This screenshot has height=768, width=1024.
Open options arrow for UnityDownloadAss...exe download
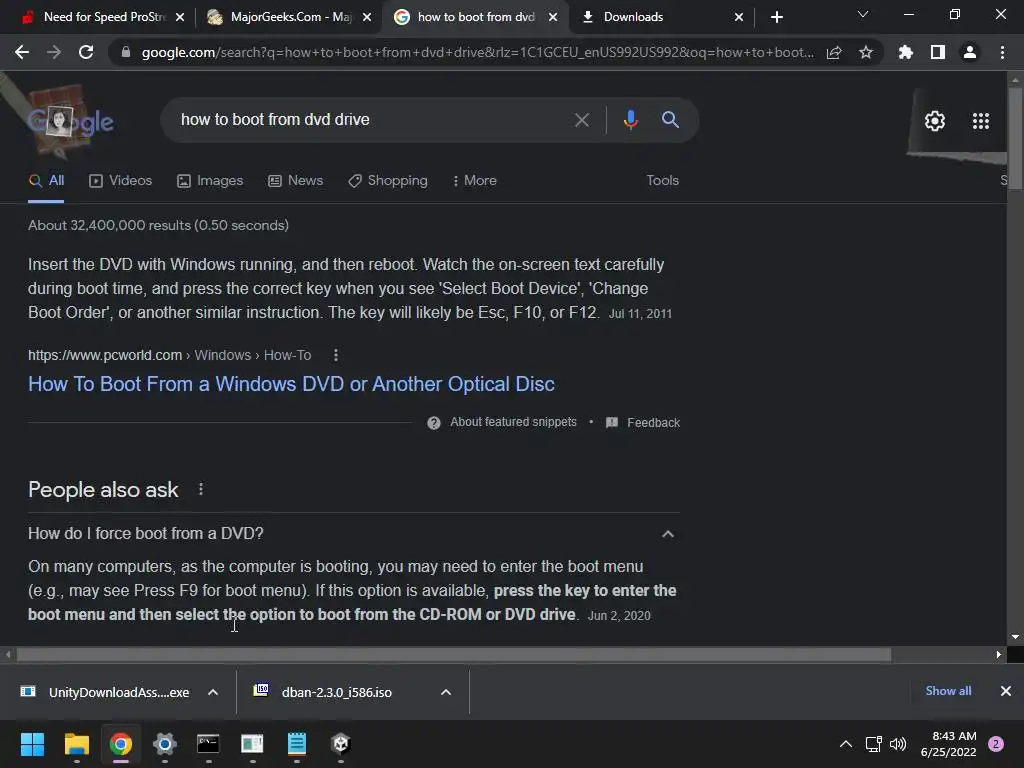213,692
